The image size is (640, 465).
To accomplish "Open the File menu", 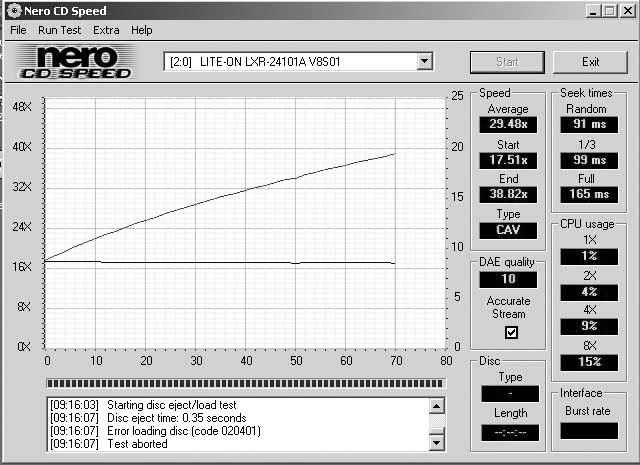I will click(18, 30).
